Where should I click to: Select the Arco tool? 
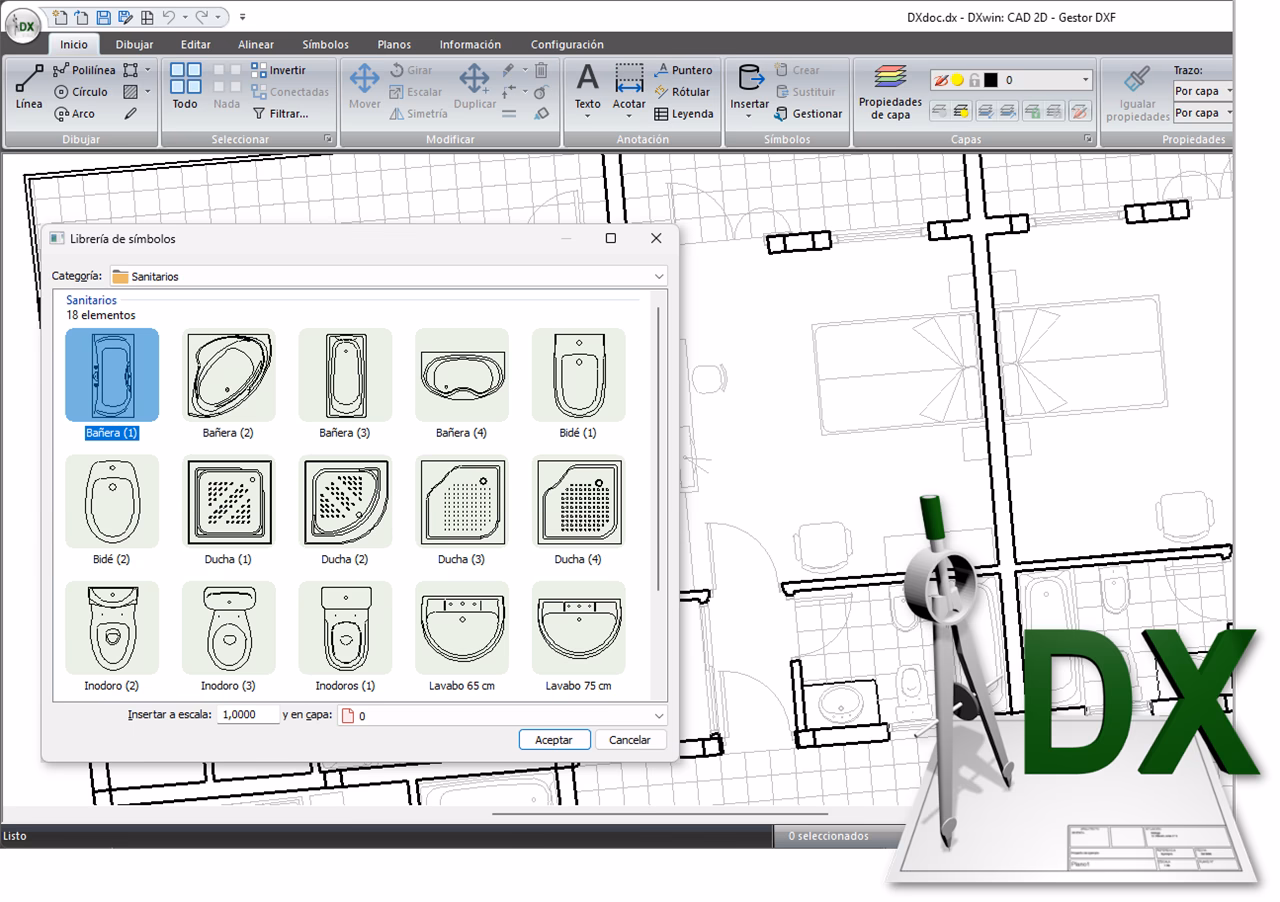click(x=75, y=114)
